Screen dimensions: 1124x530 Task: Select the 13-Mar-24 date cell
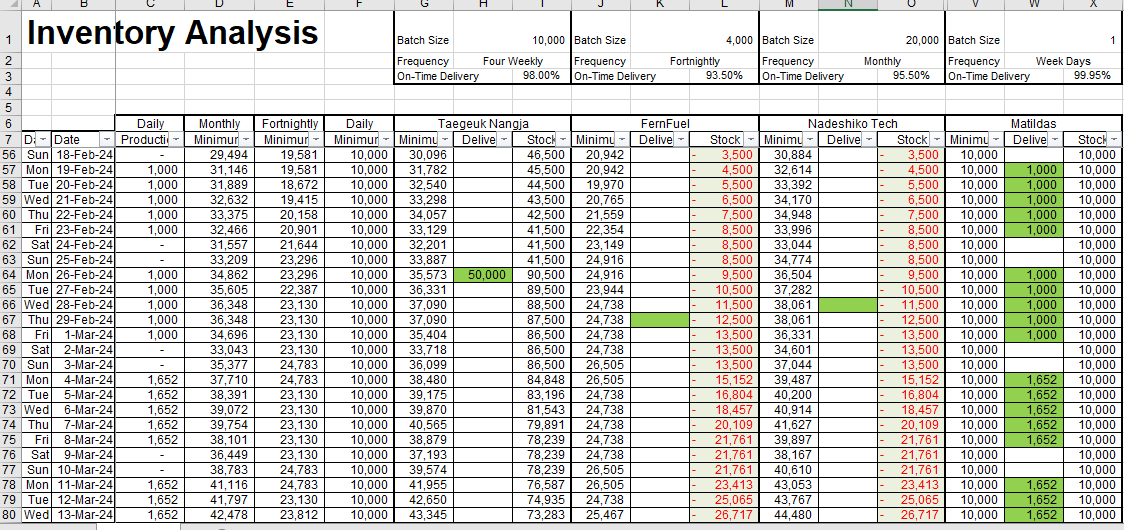pos(83,514)
